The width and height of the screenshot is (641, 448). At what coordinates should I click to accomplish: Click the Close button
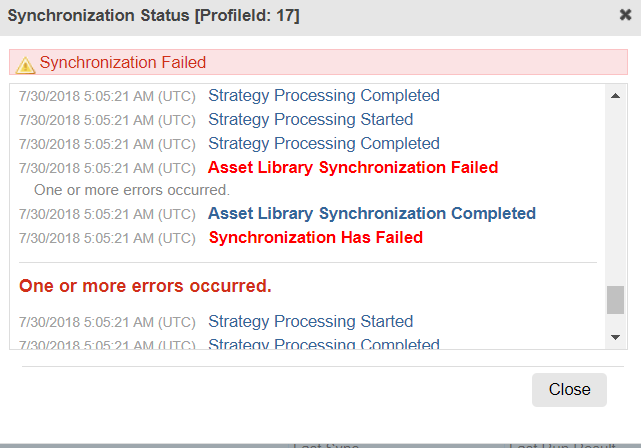click(569, 390)
